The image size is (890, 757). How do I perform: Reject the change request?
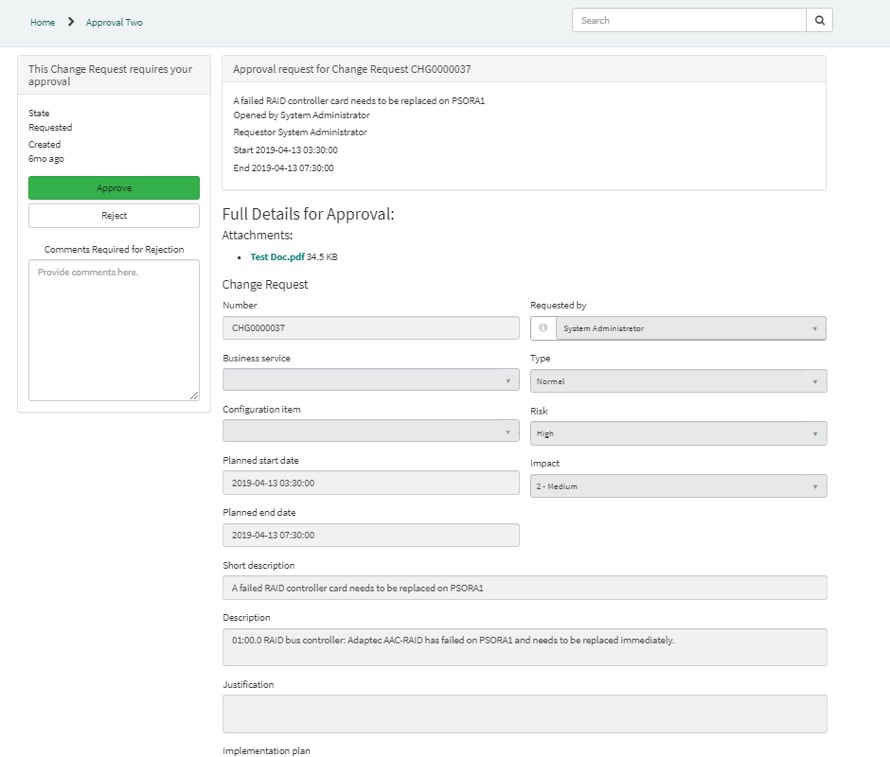114,216
